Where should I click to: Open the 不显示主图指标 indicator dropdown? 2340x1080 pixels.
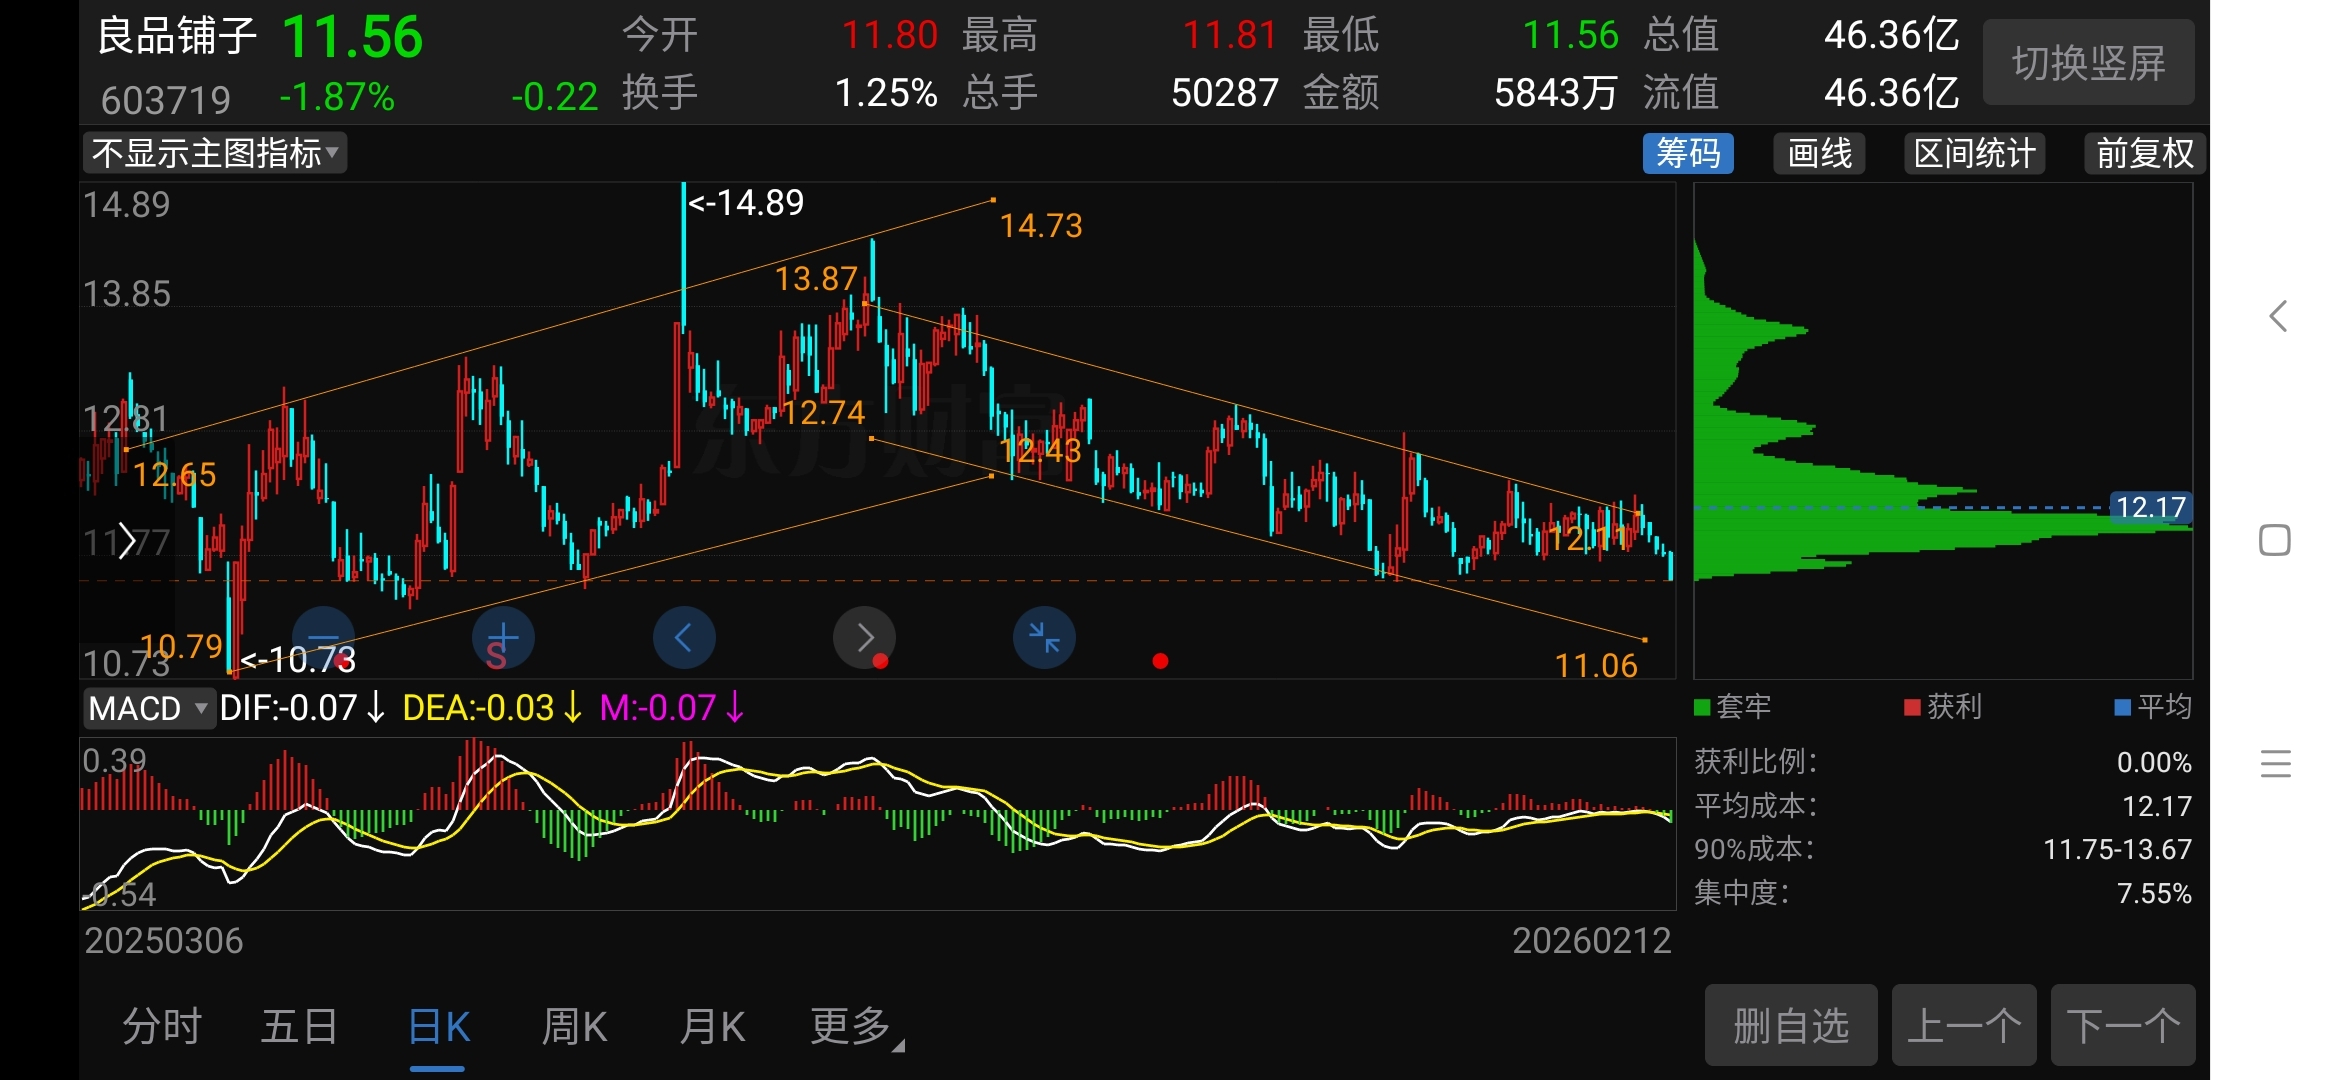(214, 153)
